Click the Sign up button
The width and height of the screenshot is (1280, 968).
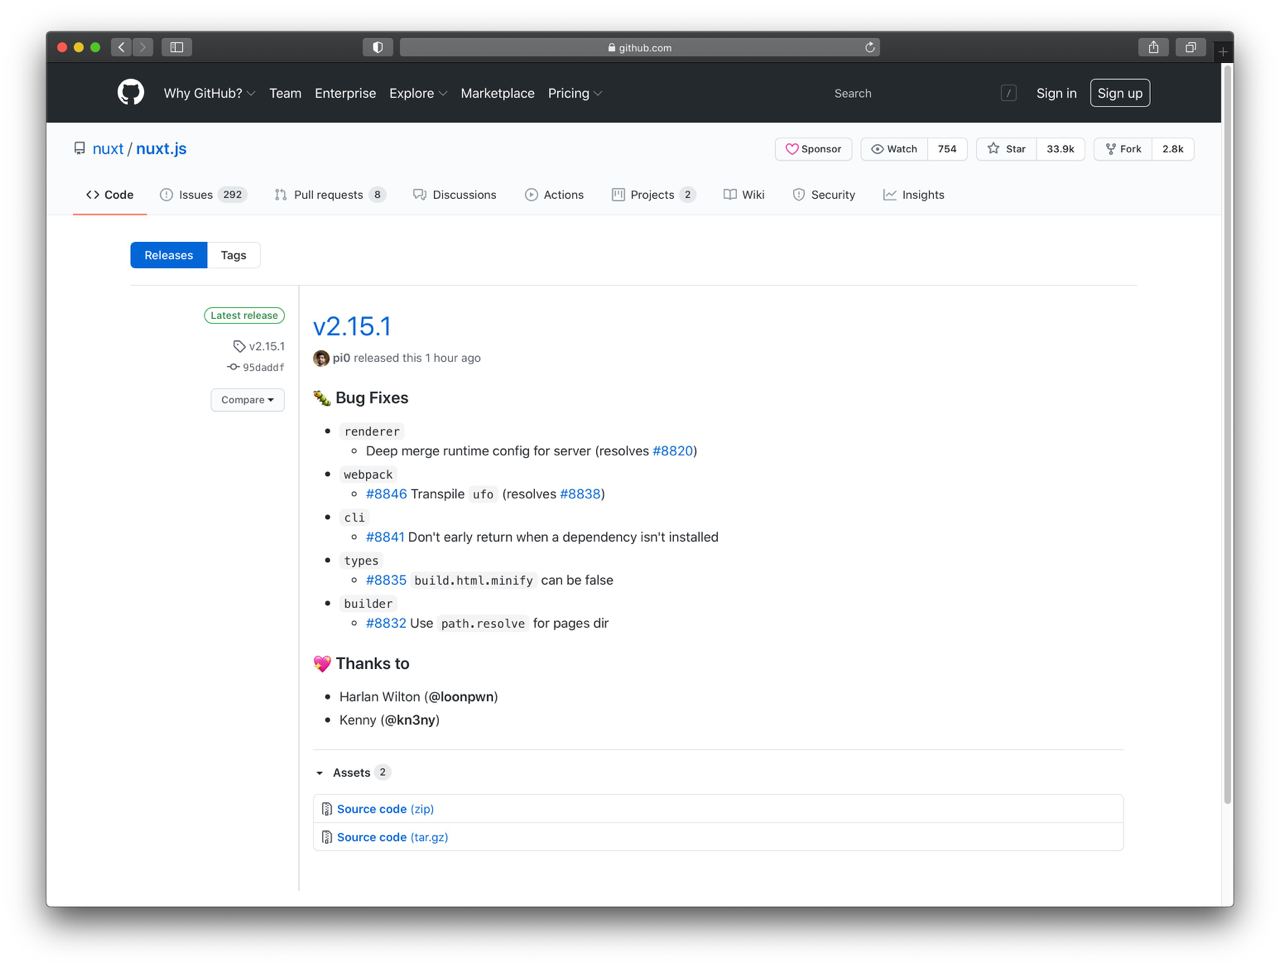click(1120, 93)
